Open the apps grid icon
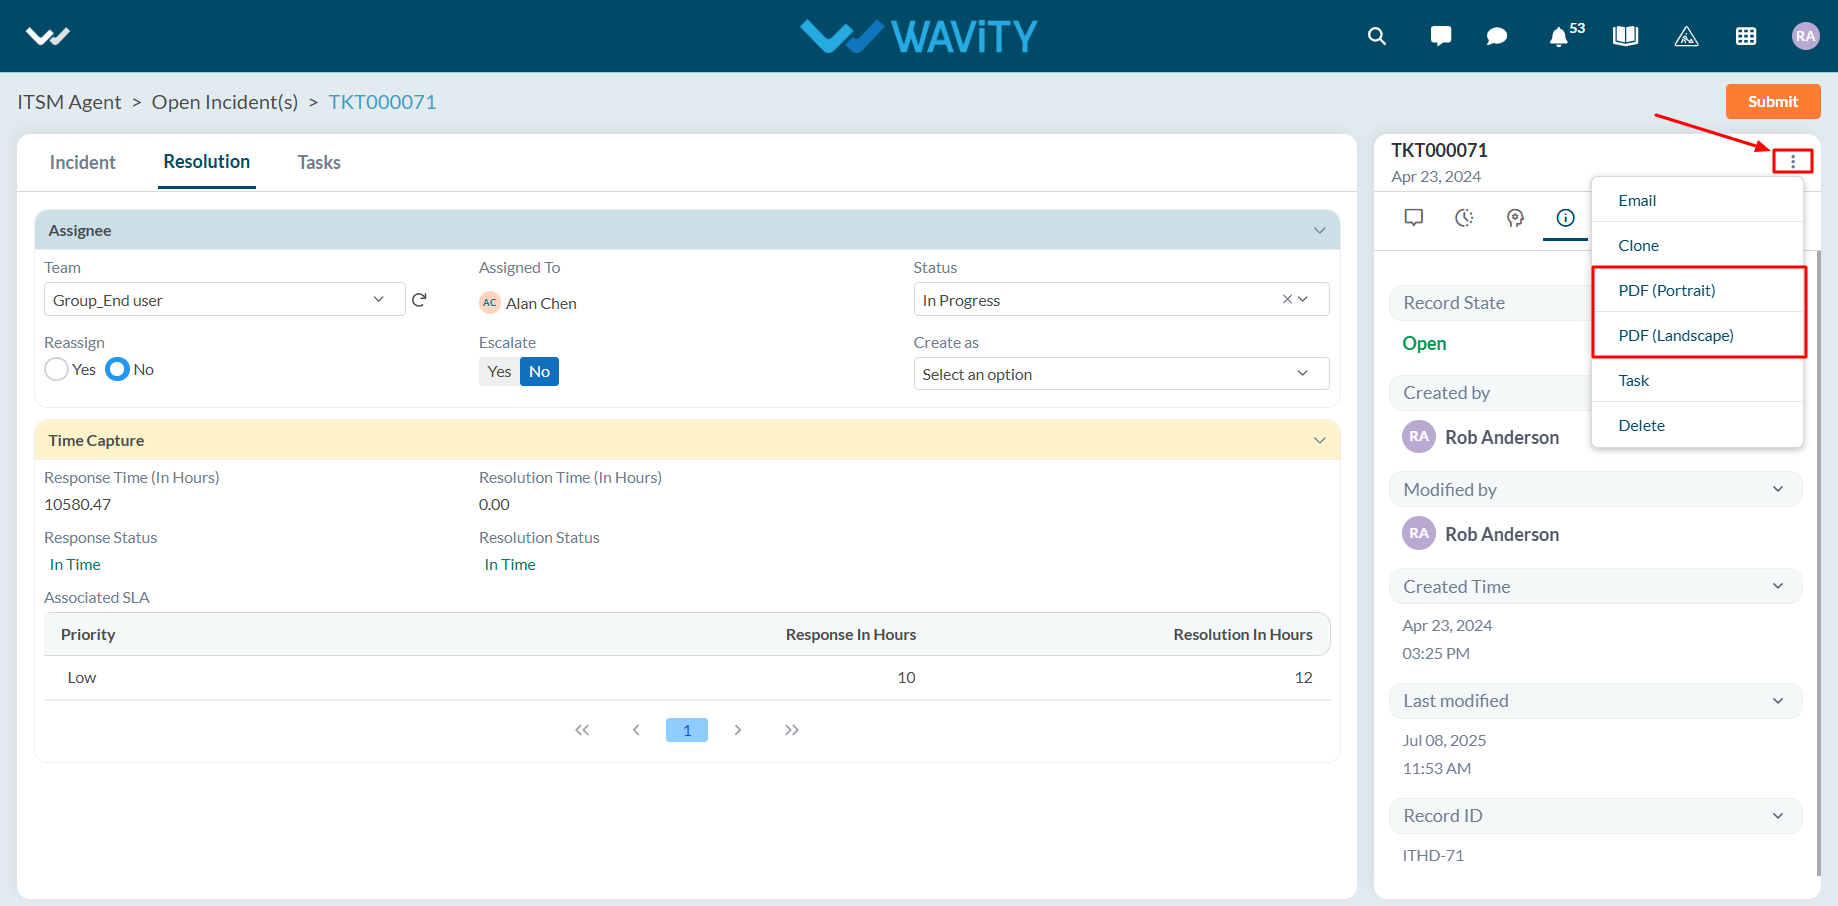 [x=1746, y=36]
